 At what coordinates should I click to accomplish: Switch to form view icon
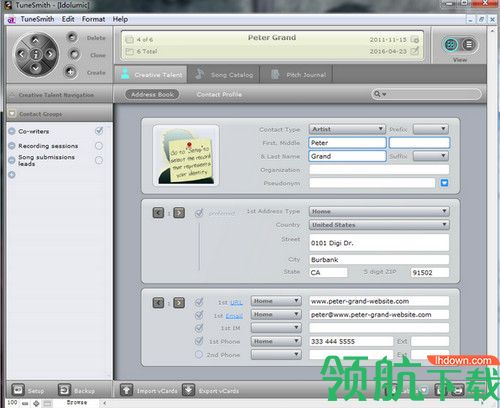(x=451, y=44)
